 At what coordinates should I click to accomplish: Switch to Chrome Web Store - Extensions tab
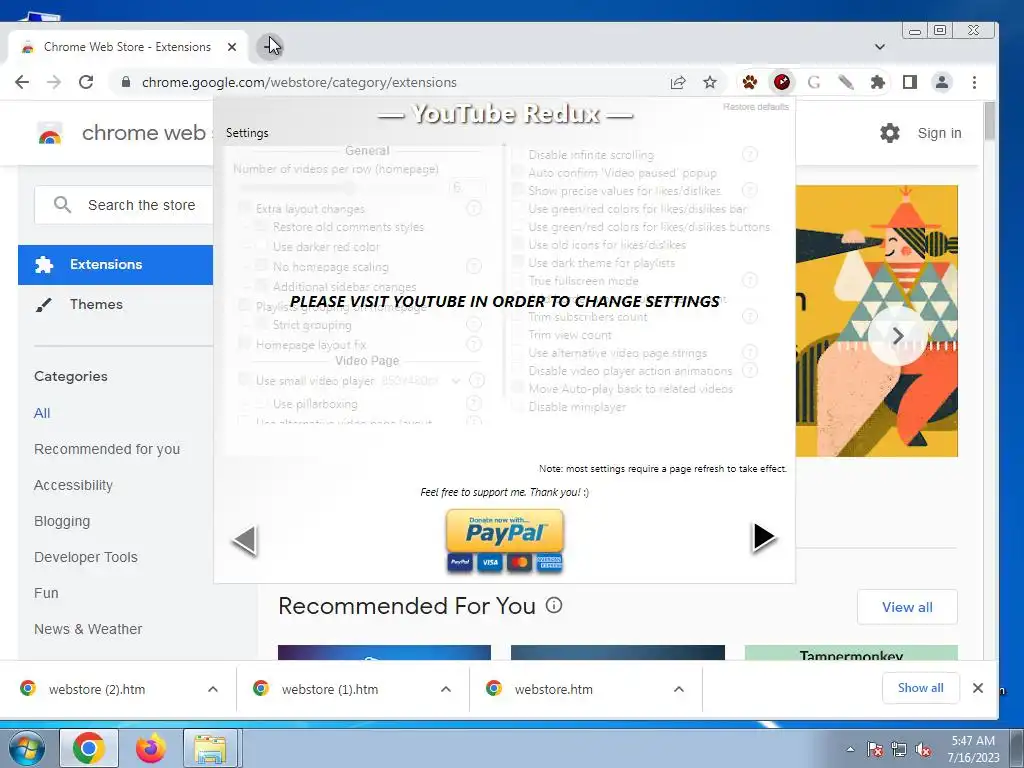(x=127, y=47)
